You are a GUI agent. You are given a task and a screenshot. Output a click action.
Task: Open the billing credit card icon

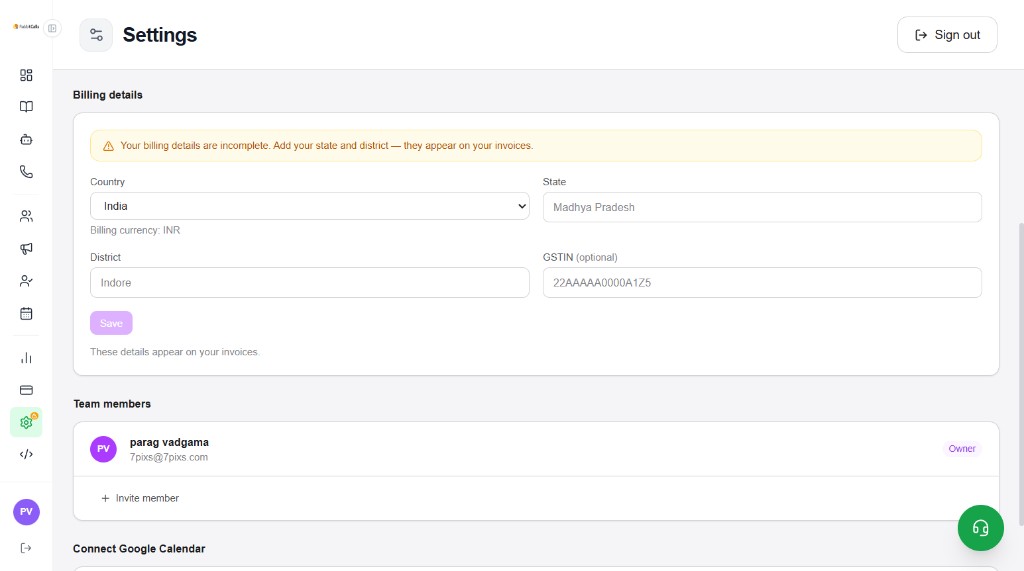[26, 390]
